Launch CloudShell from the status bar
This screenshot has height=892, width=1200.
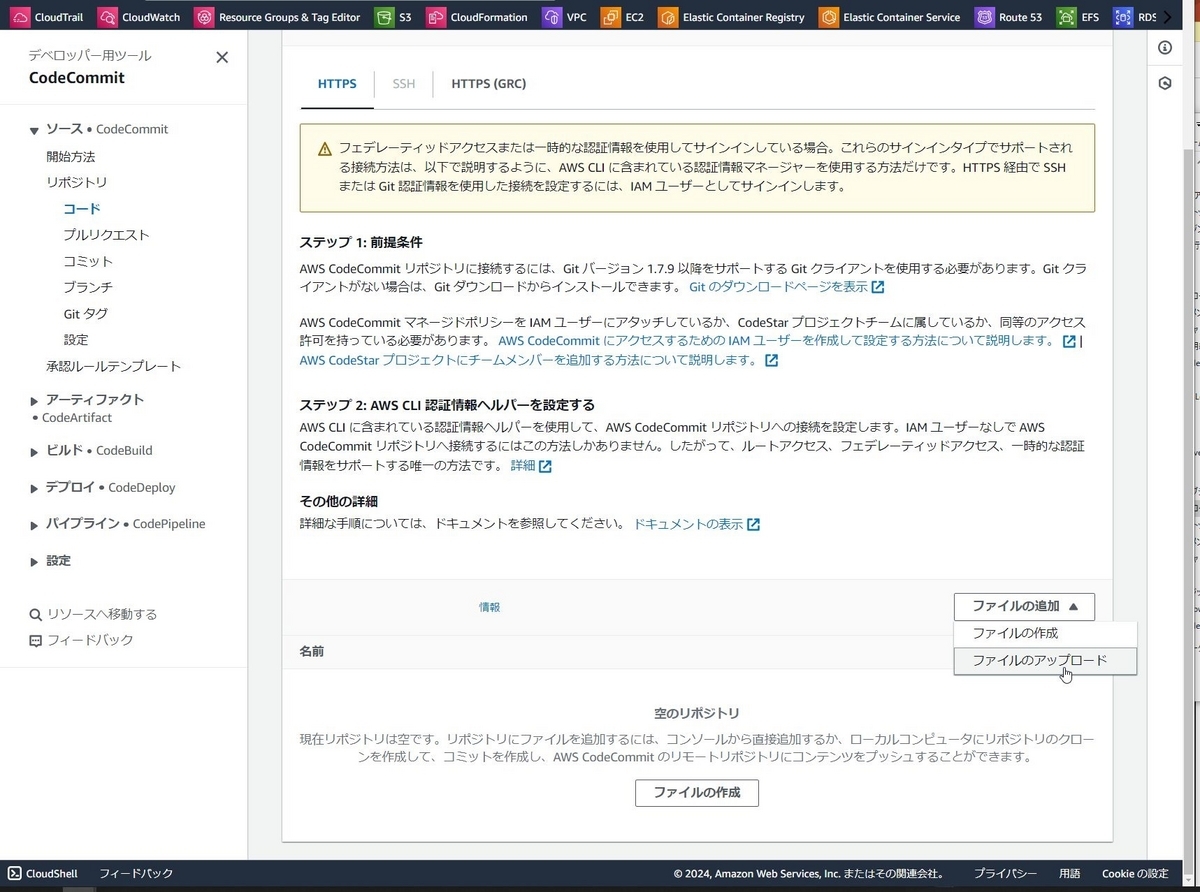pos(42,873)
